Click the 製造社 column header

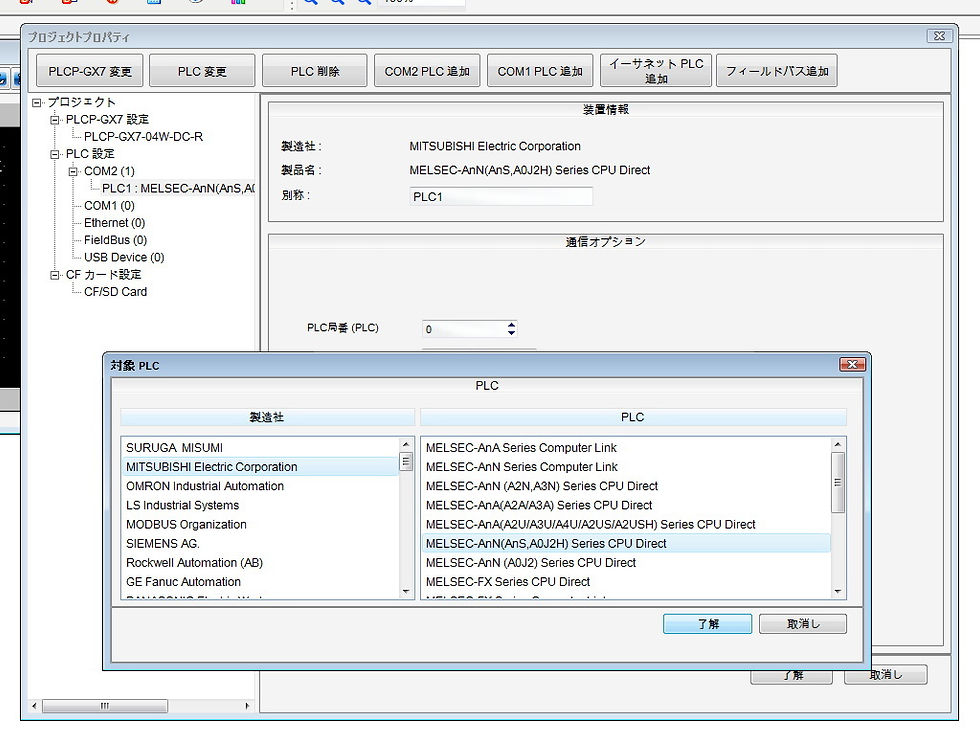tap(267, 417)
